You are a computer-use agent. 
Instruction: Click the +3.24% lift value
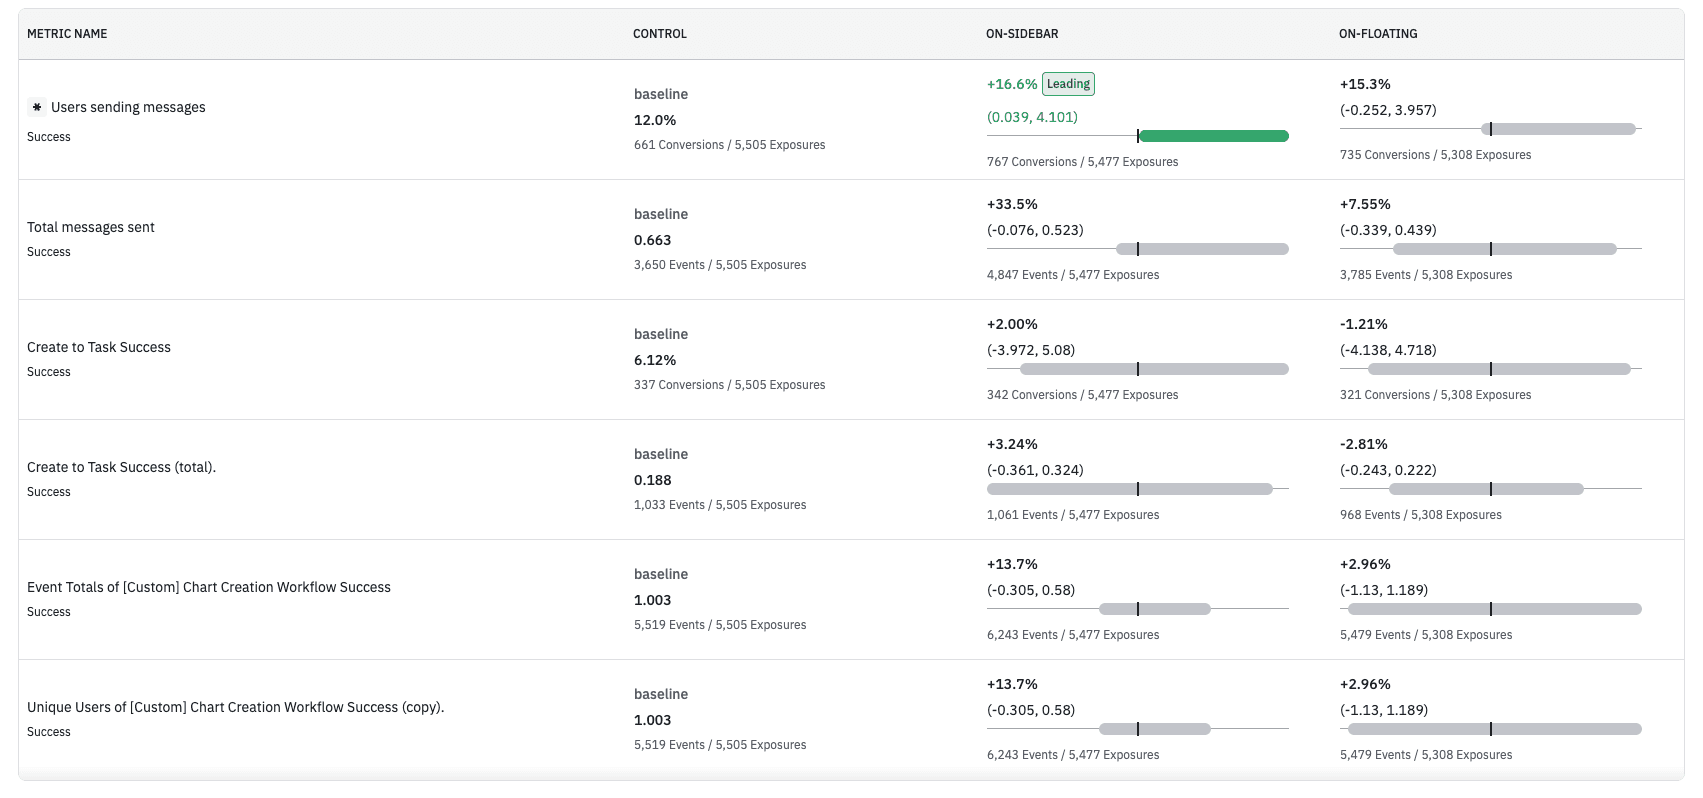[x=1012, y=444]
